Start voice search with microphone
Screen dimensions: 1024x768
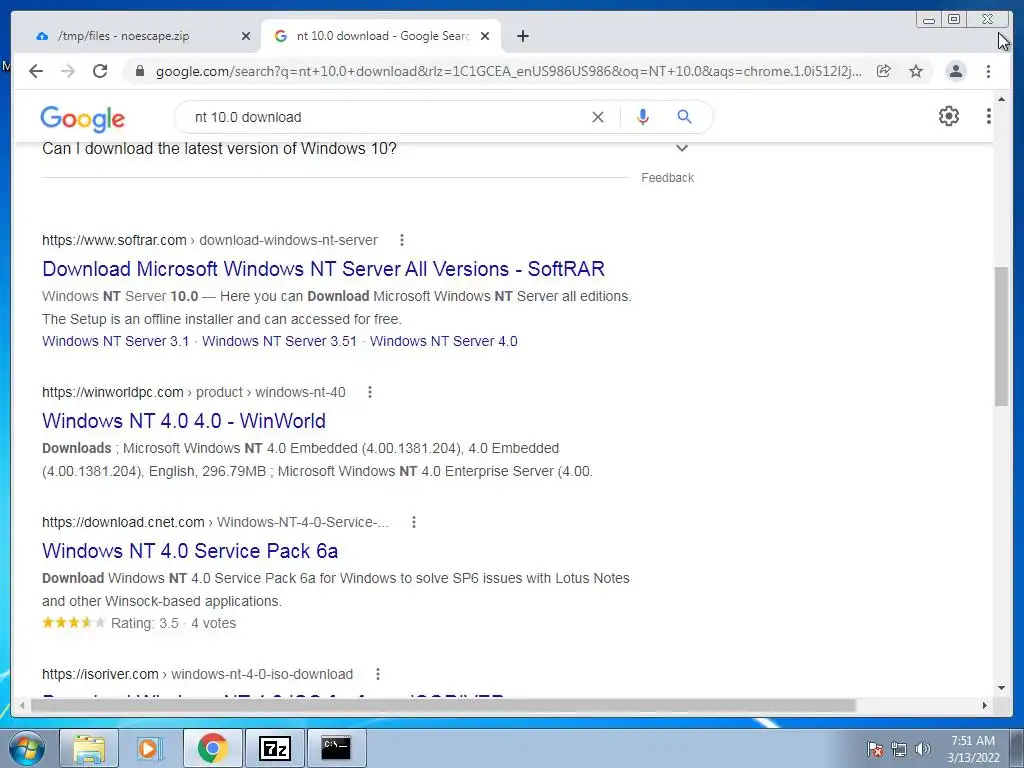pyautogui.click(x=643, y=117)
